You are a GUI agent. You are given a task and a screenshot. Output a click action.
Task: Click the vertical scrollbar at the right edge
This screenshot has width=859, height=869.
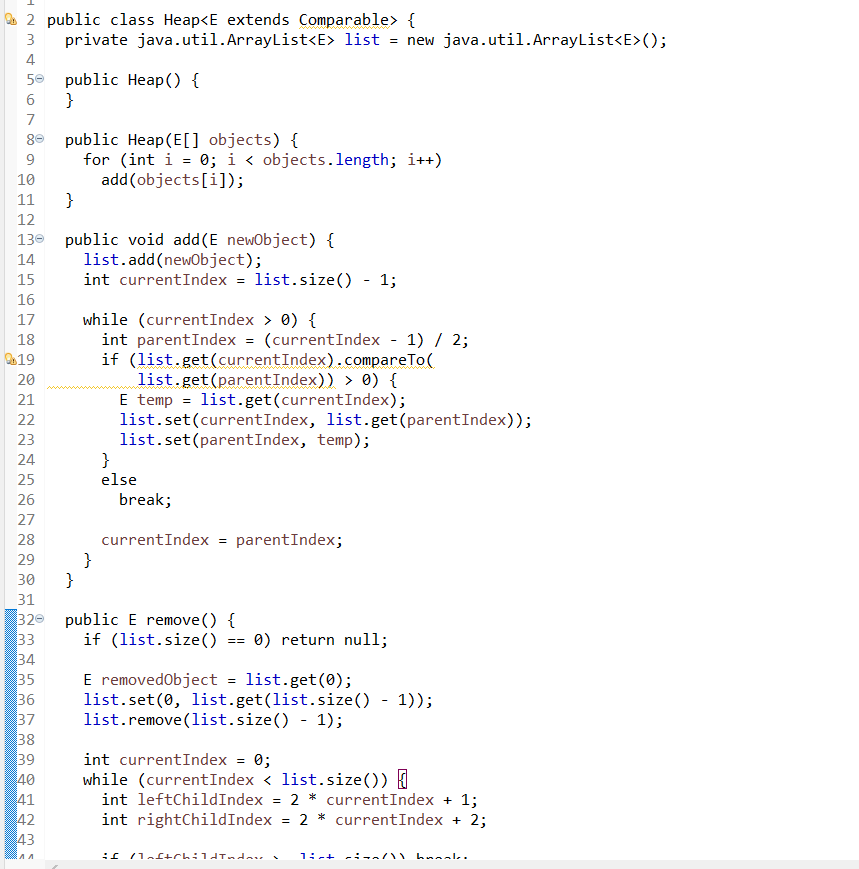pyautogui.click(x=853, y=400)
